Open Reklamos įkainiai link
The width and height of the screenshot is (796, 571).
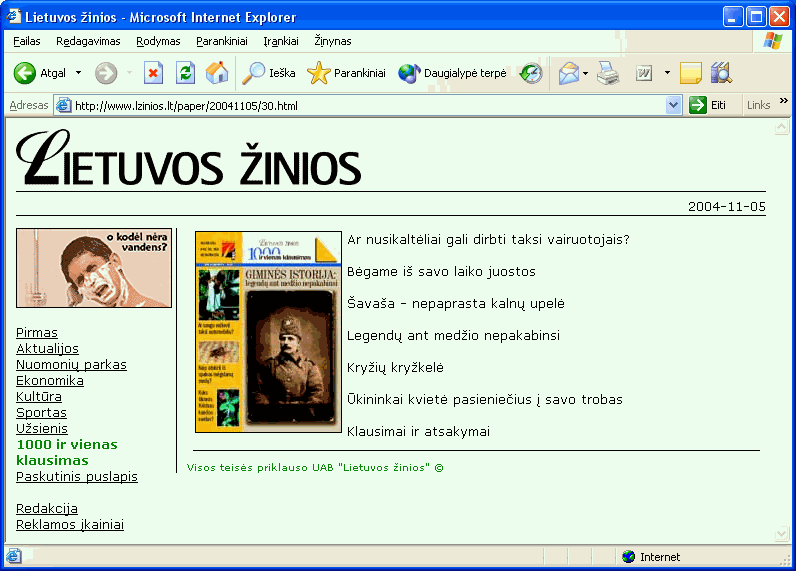pos(70,524)
